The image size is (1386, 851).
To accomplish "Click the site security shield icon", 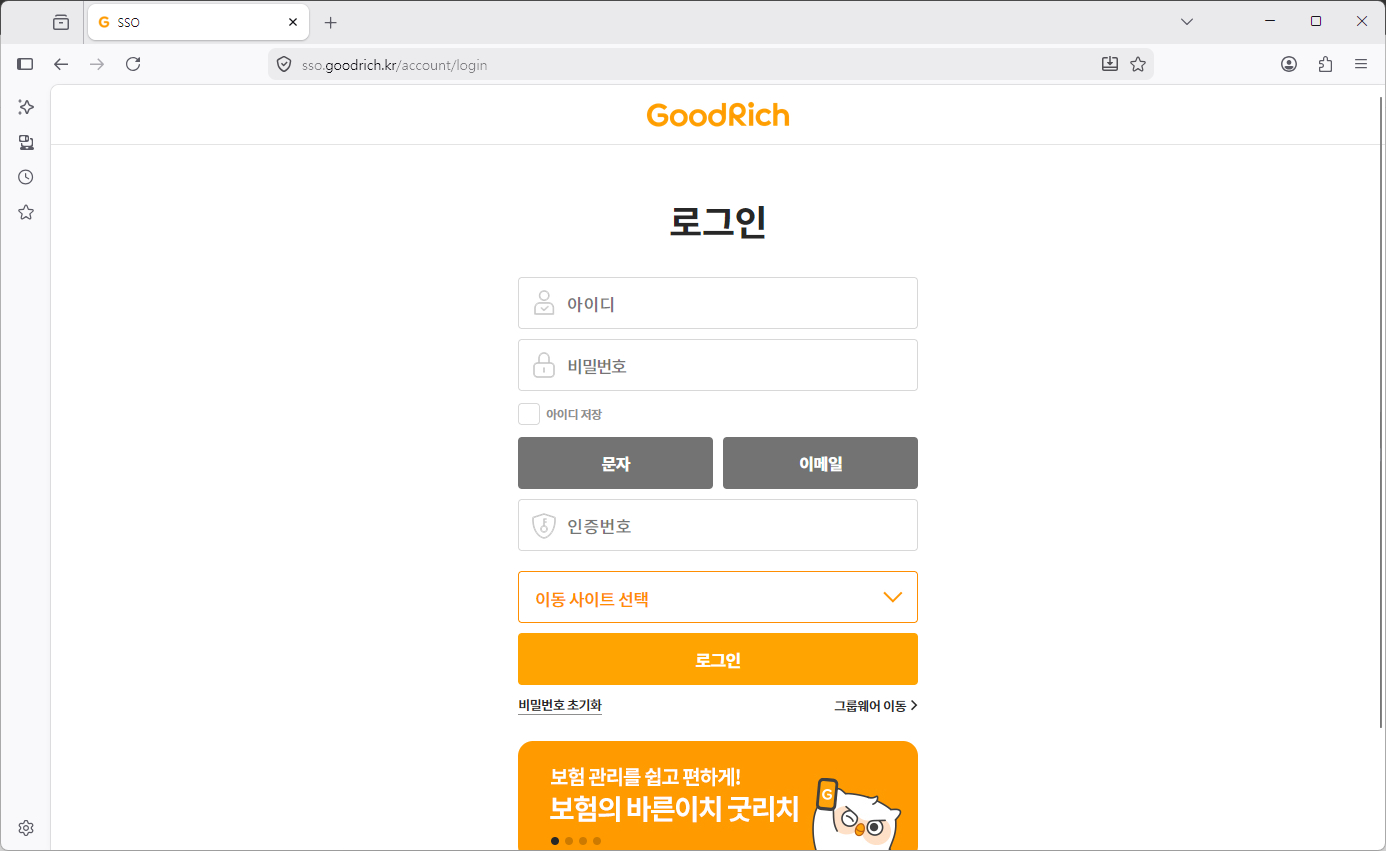I will click(x=284, y=64).
